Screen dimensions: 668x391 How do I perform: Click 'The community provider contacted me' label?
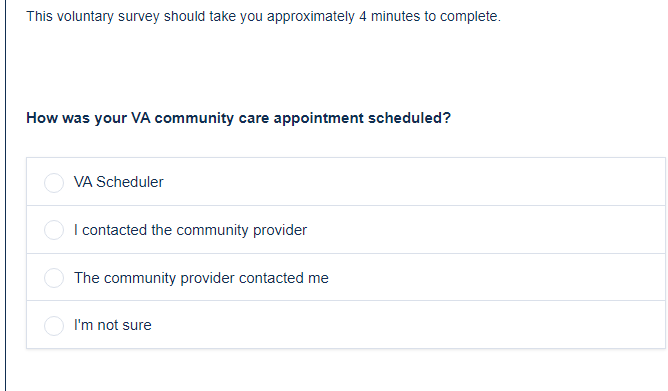(201, 278)
